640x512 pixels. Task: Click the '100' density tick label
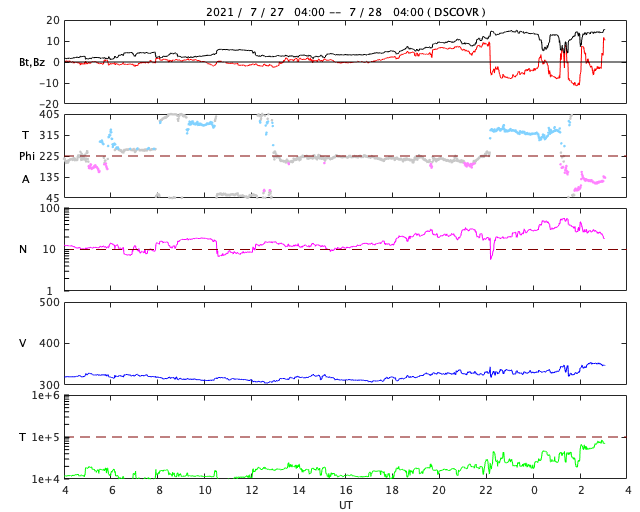49,208
